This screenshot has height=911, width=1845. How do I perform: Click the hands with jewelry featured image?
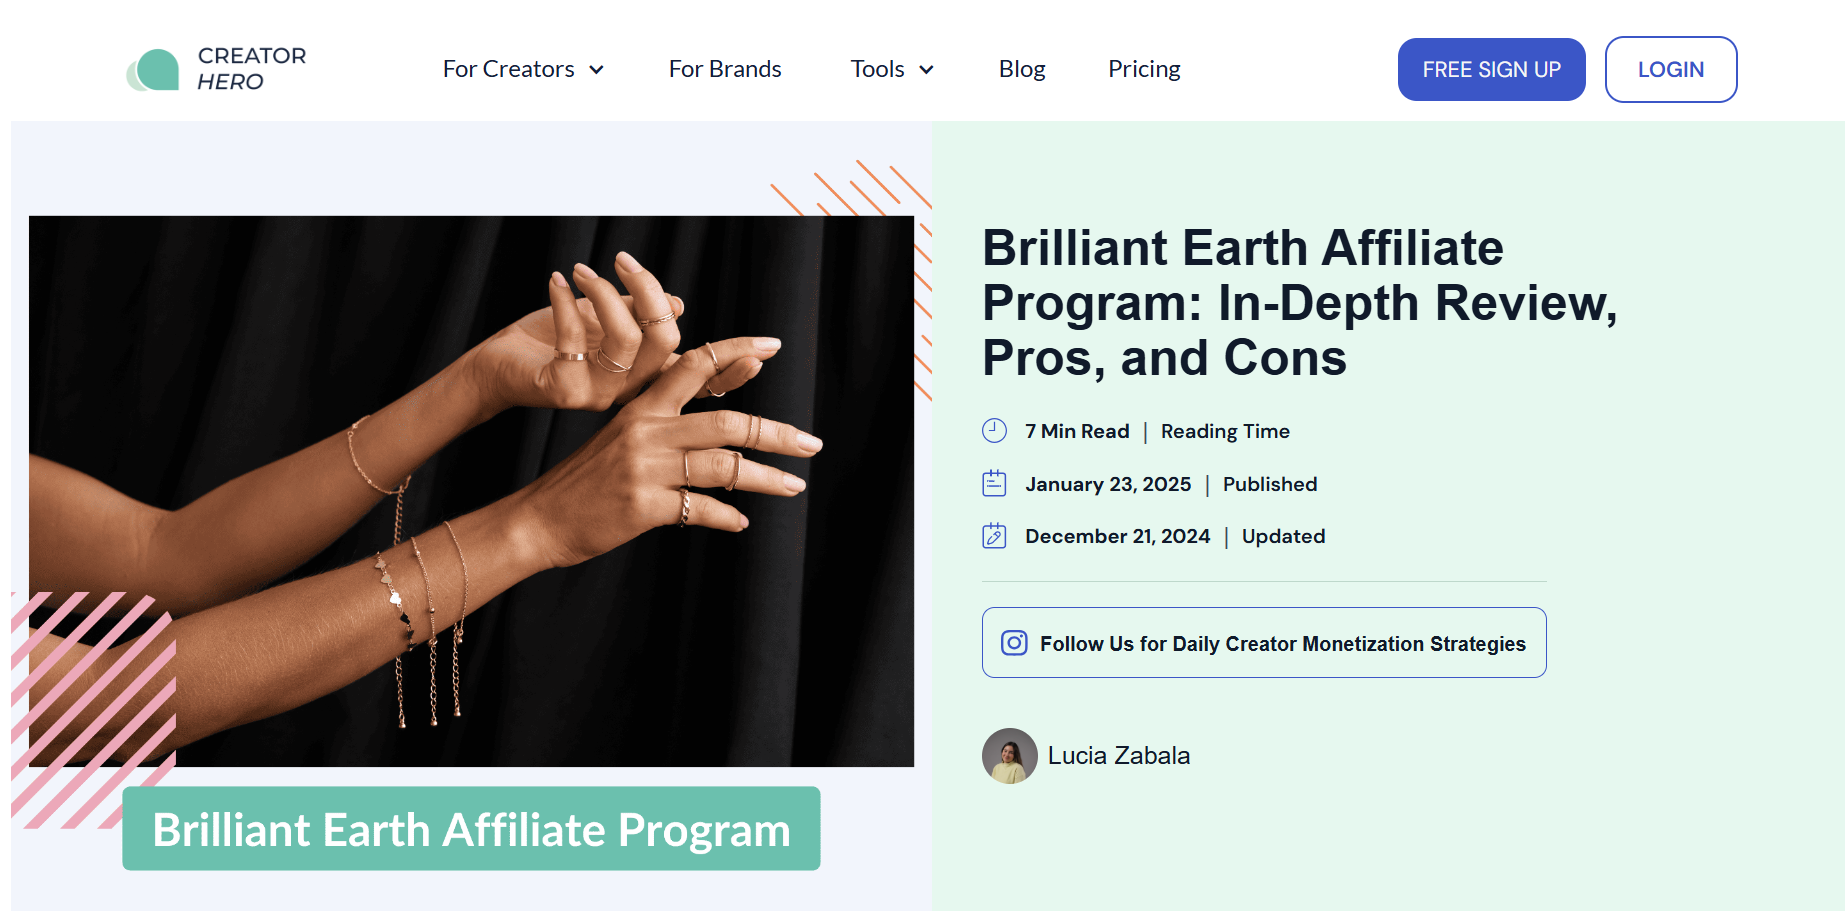[471, 491]
